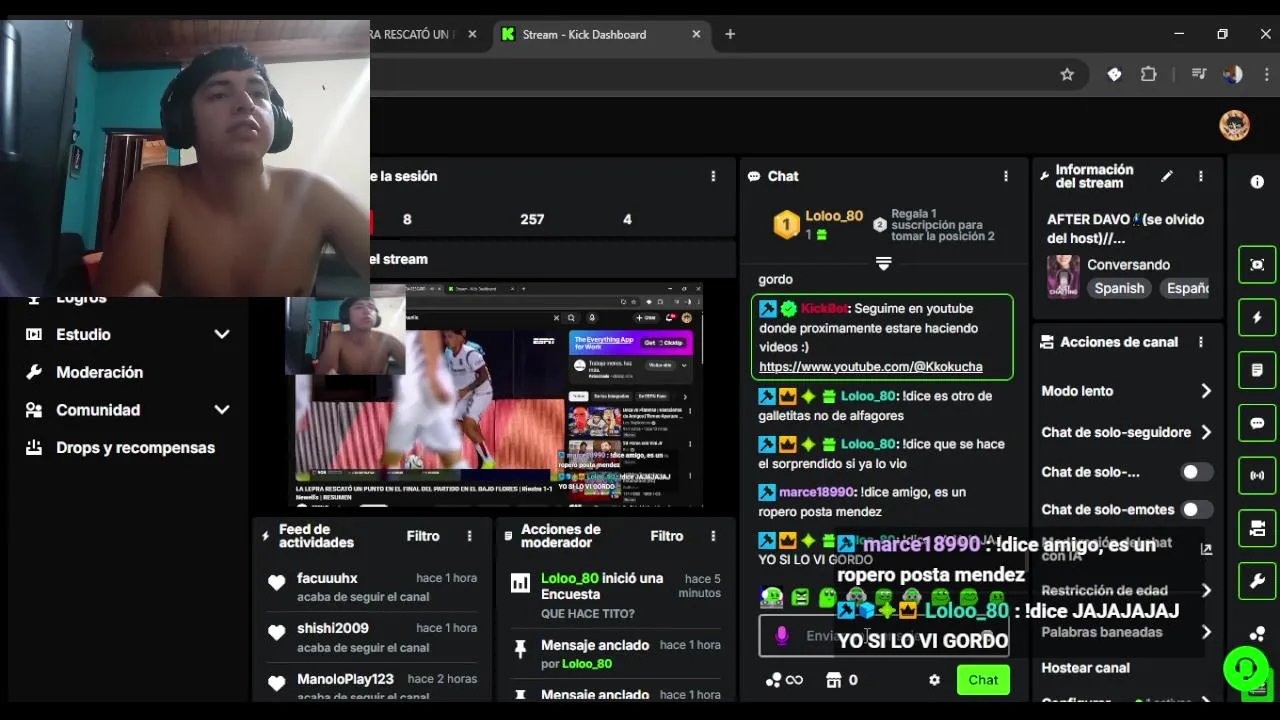Toggle the document panel icon in sidebar
This screenshot has width=1280, height=720.
point(1257,370)
